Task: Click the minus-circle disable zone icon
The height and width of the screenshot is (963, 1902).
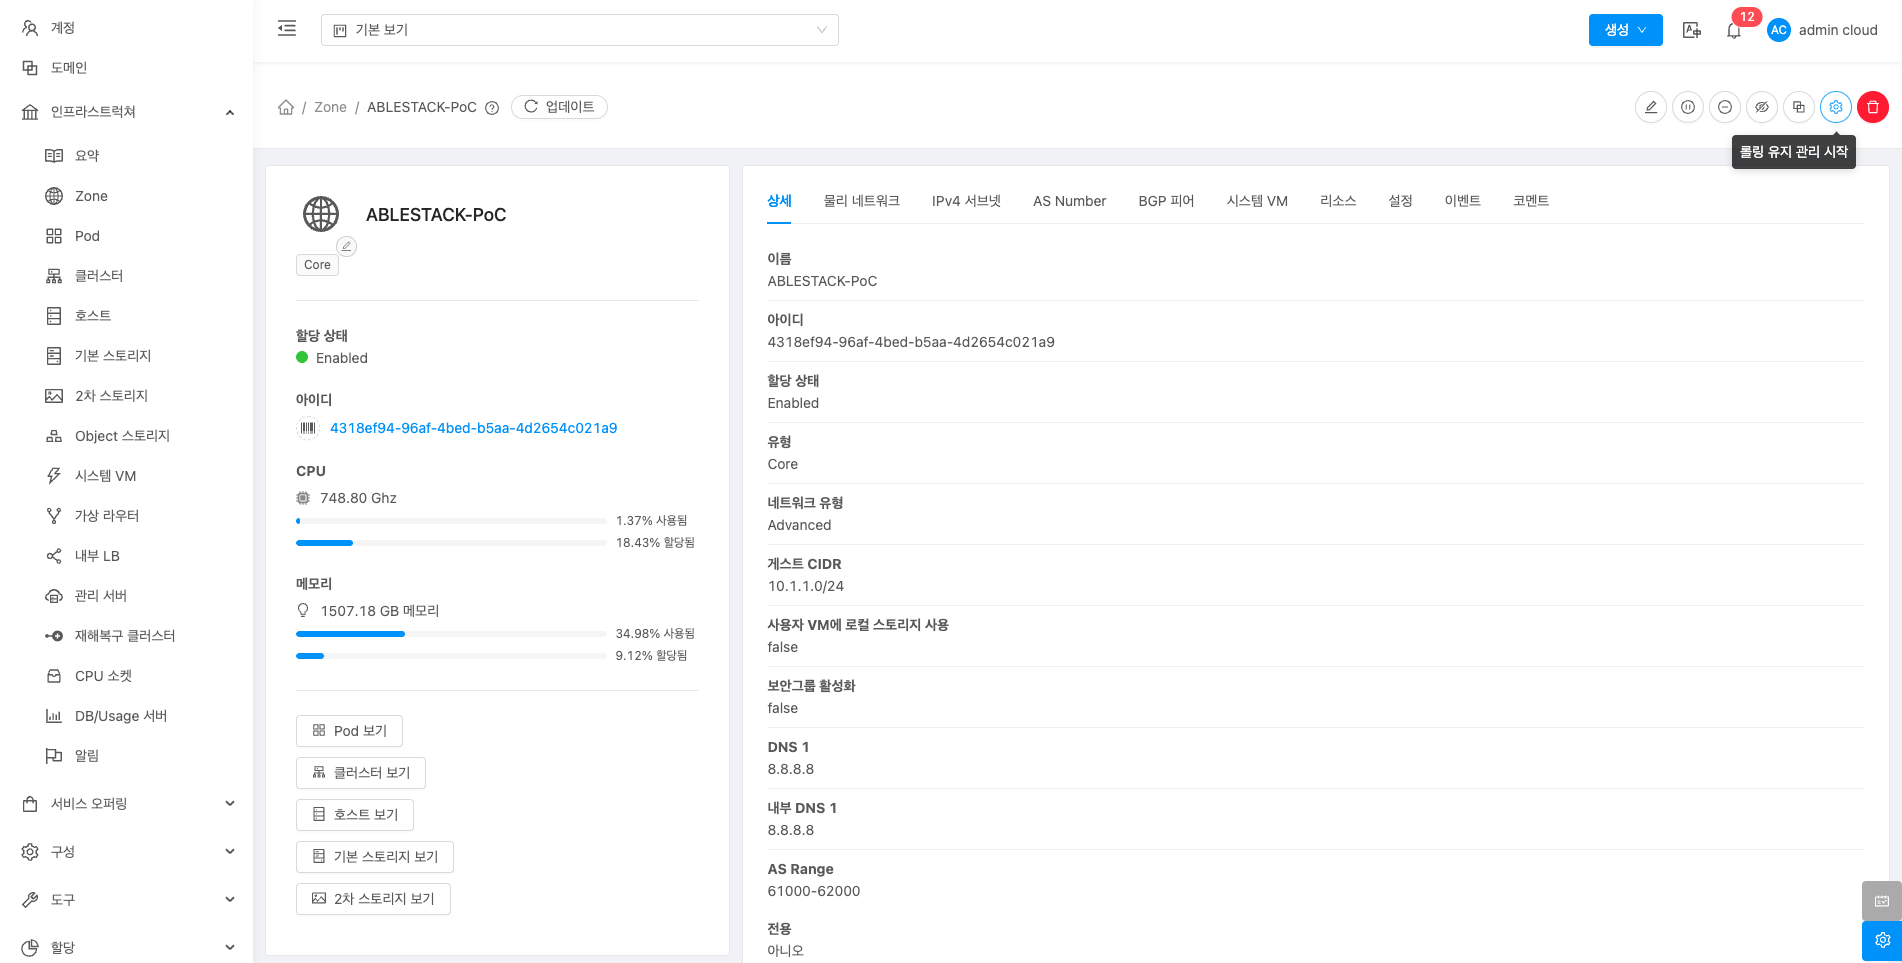Action: pos(1725,107)
